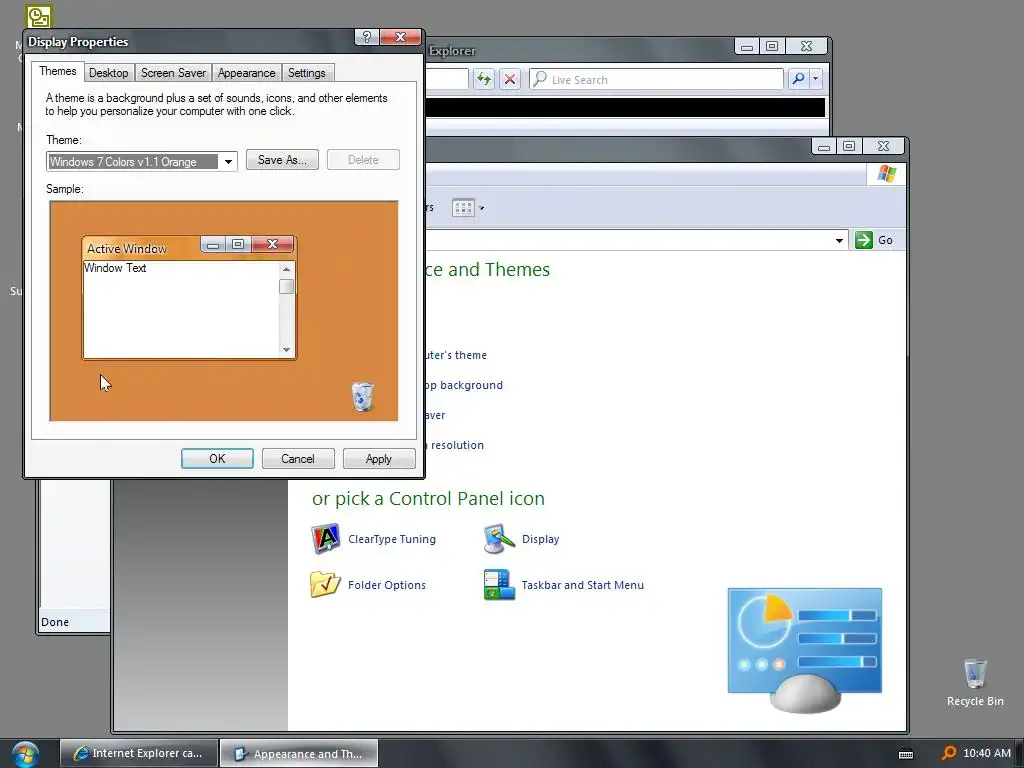Click the Internet Explorer taskbar button

138,753
